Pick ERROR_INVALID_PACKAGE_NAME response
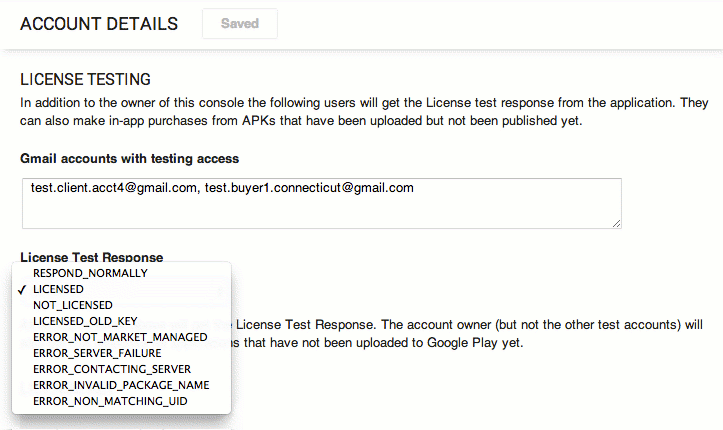Image resolution: width=723 pixels, height=430 pixels. 121,385
